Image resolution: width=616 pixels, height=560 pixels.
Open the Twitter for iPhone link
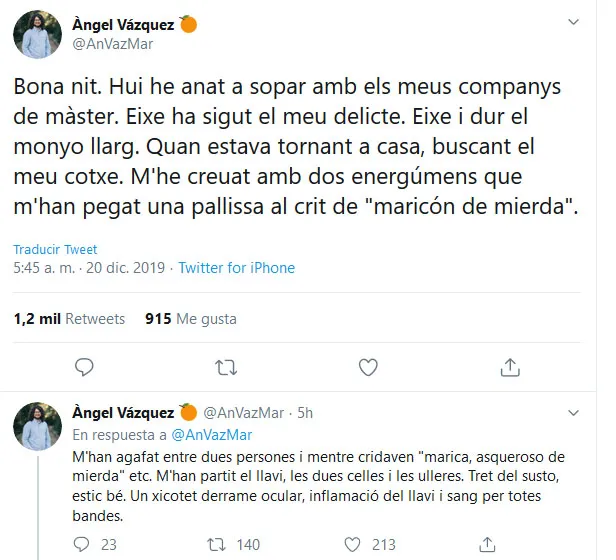(236, 268)
